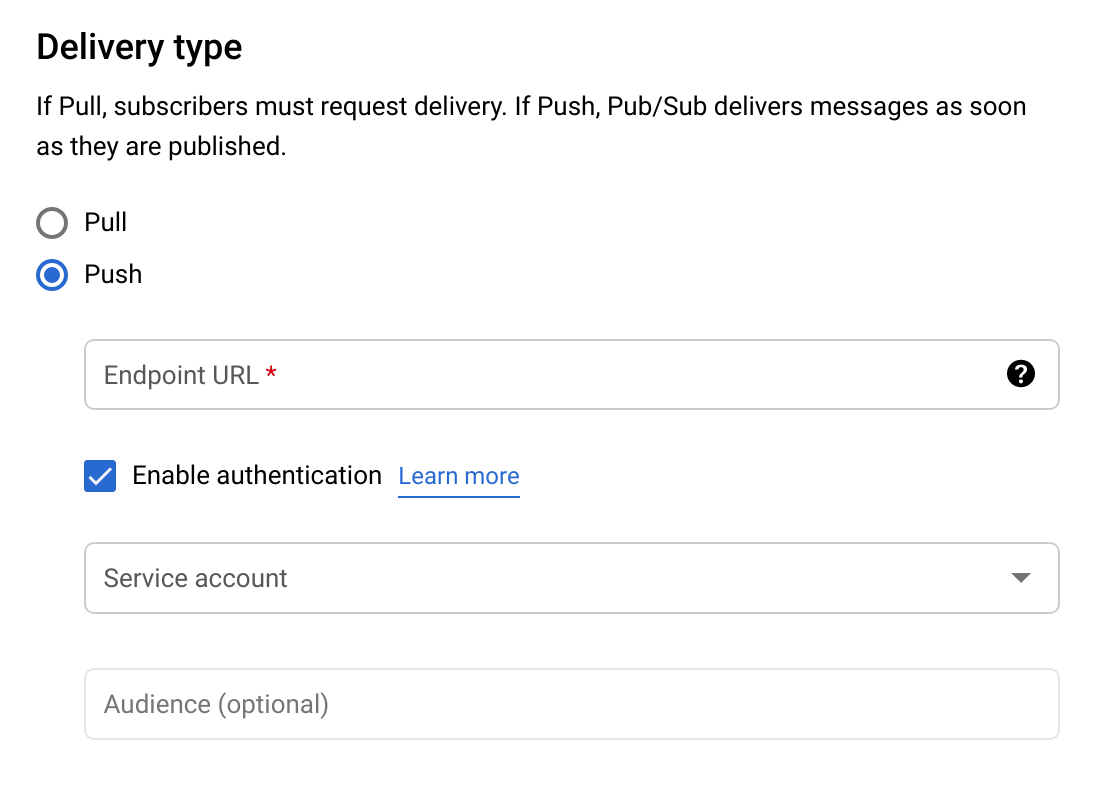Click the Pull radio button circle
This screenshot has width=1120, height=786.
point(51,222)
